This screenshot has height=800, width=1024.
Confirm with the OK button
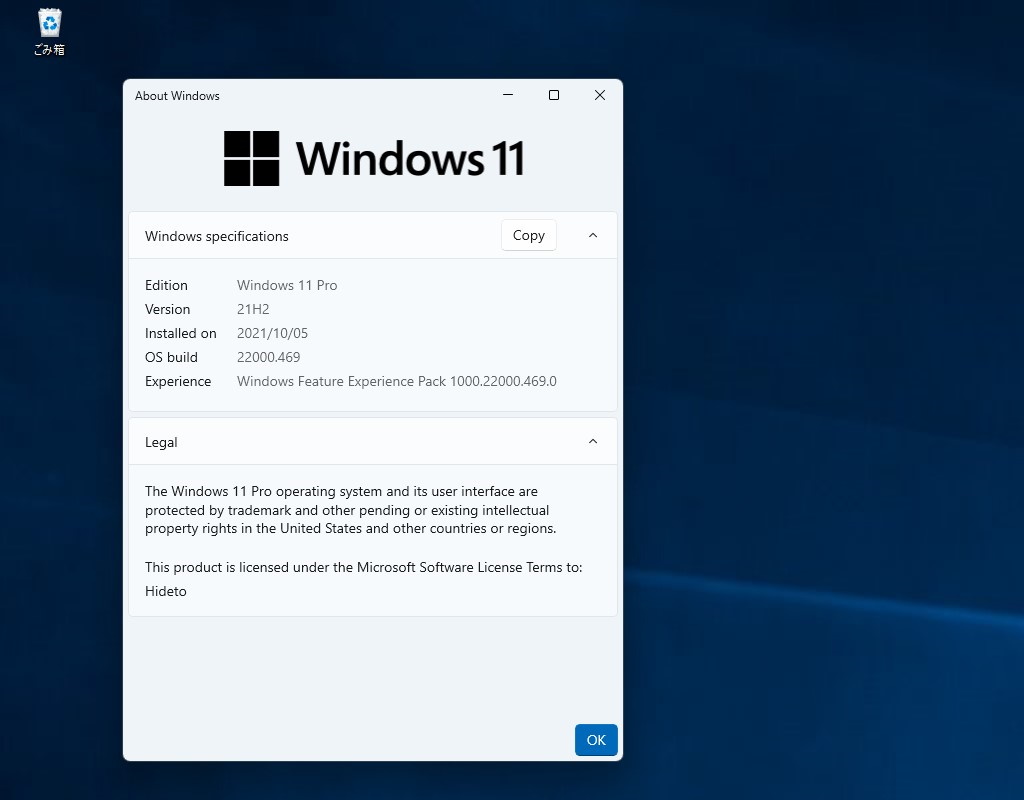[596, 740]
